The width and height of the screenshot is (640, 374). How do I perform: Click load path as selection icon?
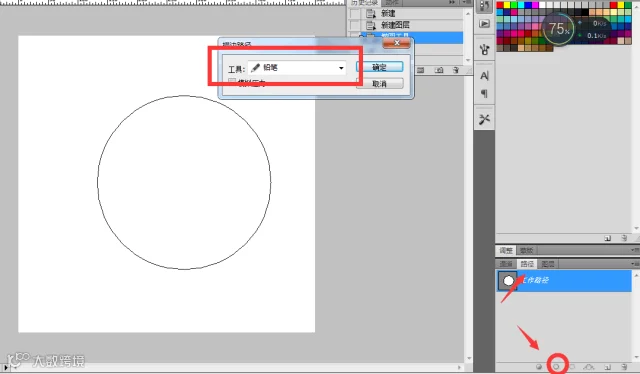click(572, 367)
